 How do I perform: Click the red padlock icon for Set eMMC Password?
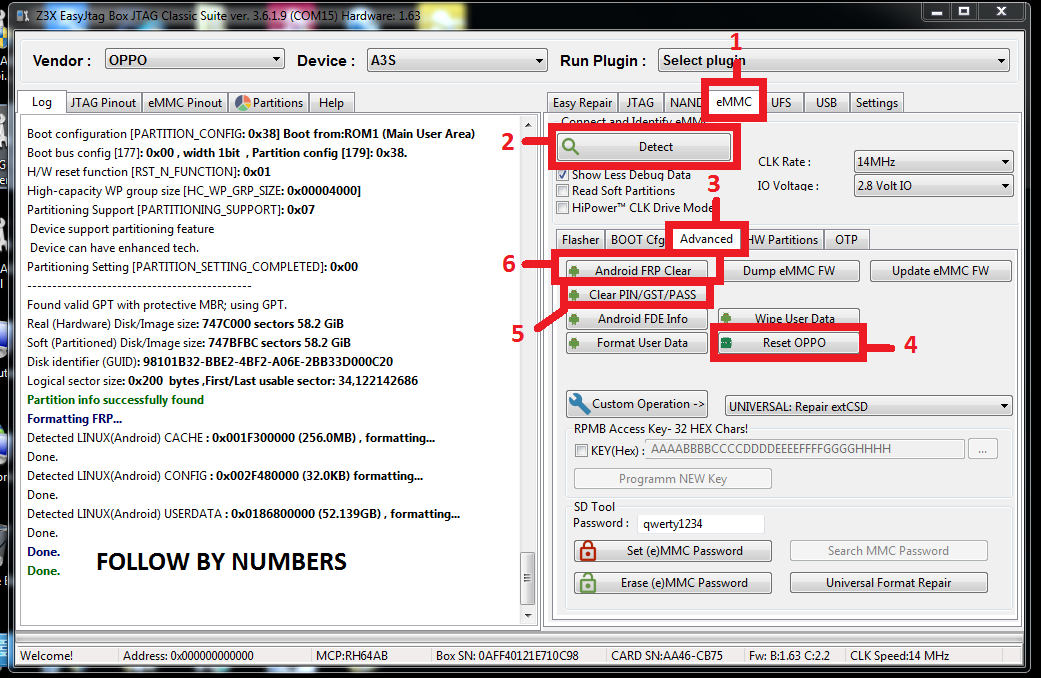[x=588, y=551]
